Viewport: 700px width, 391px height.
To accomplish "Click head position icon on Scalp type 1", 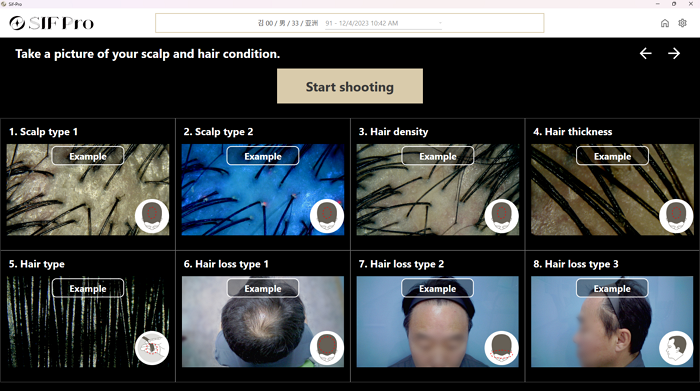I will click(152, 216).
